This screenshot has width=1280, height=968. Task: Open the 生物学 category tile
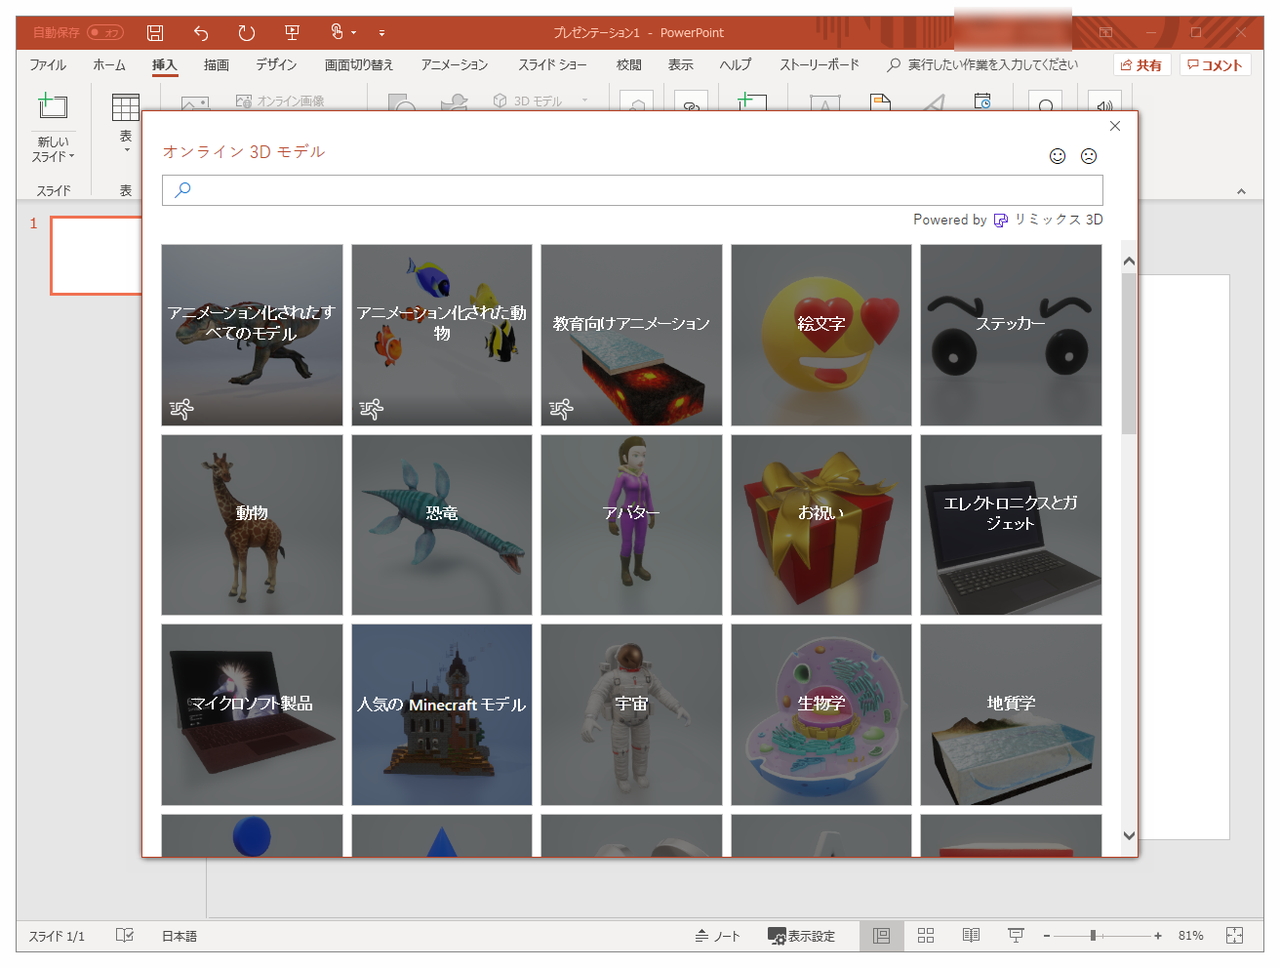coord(821,715)
